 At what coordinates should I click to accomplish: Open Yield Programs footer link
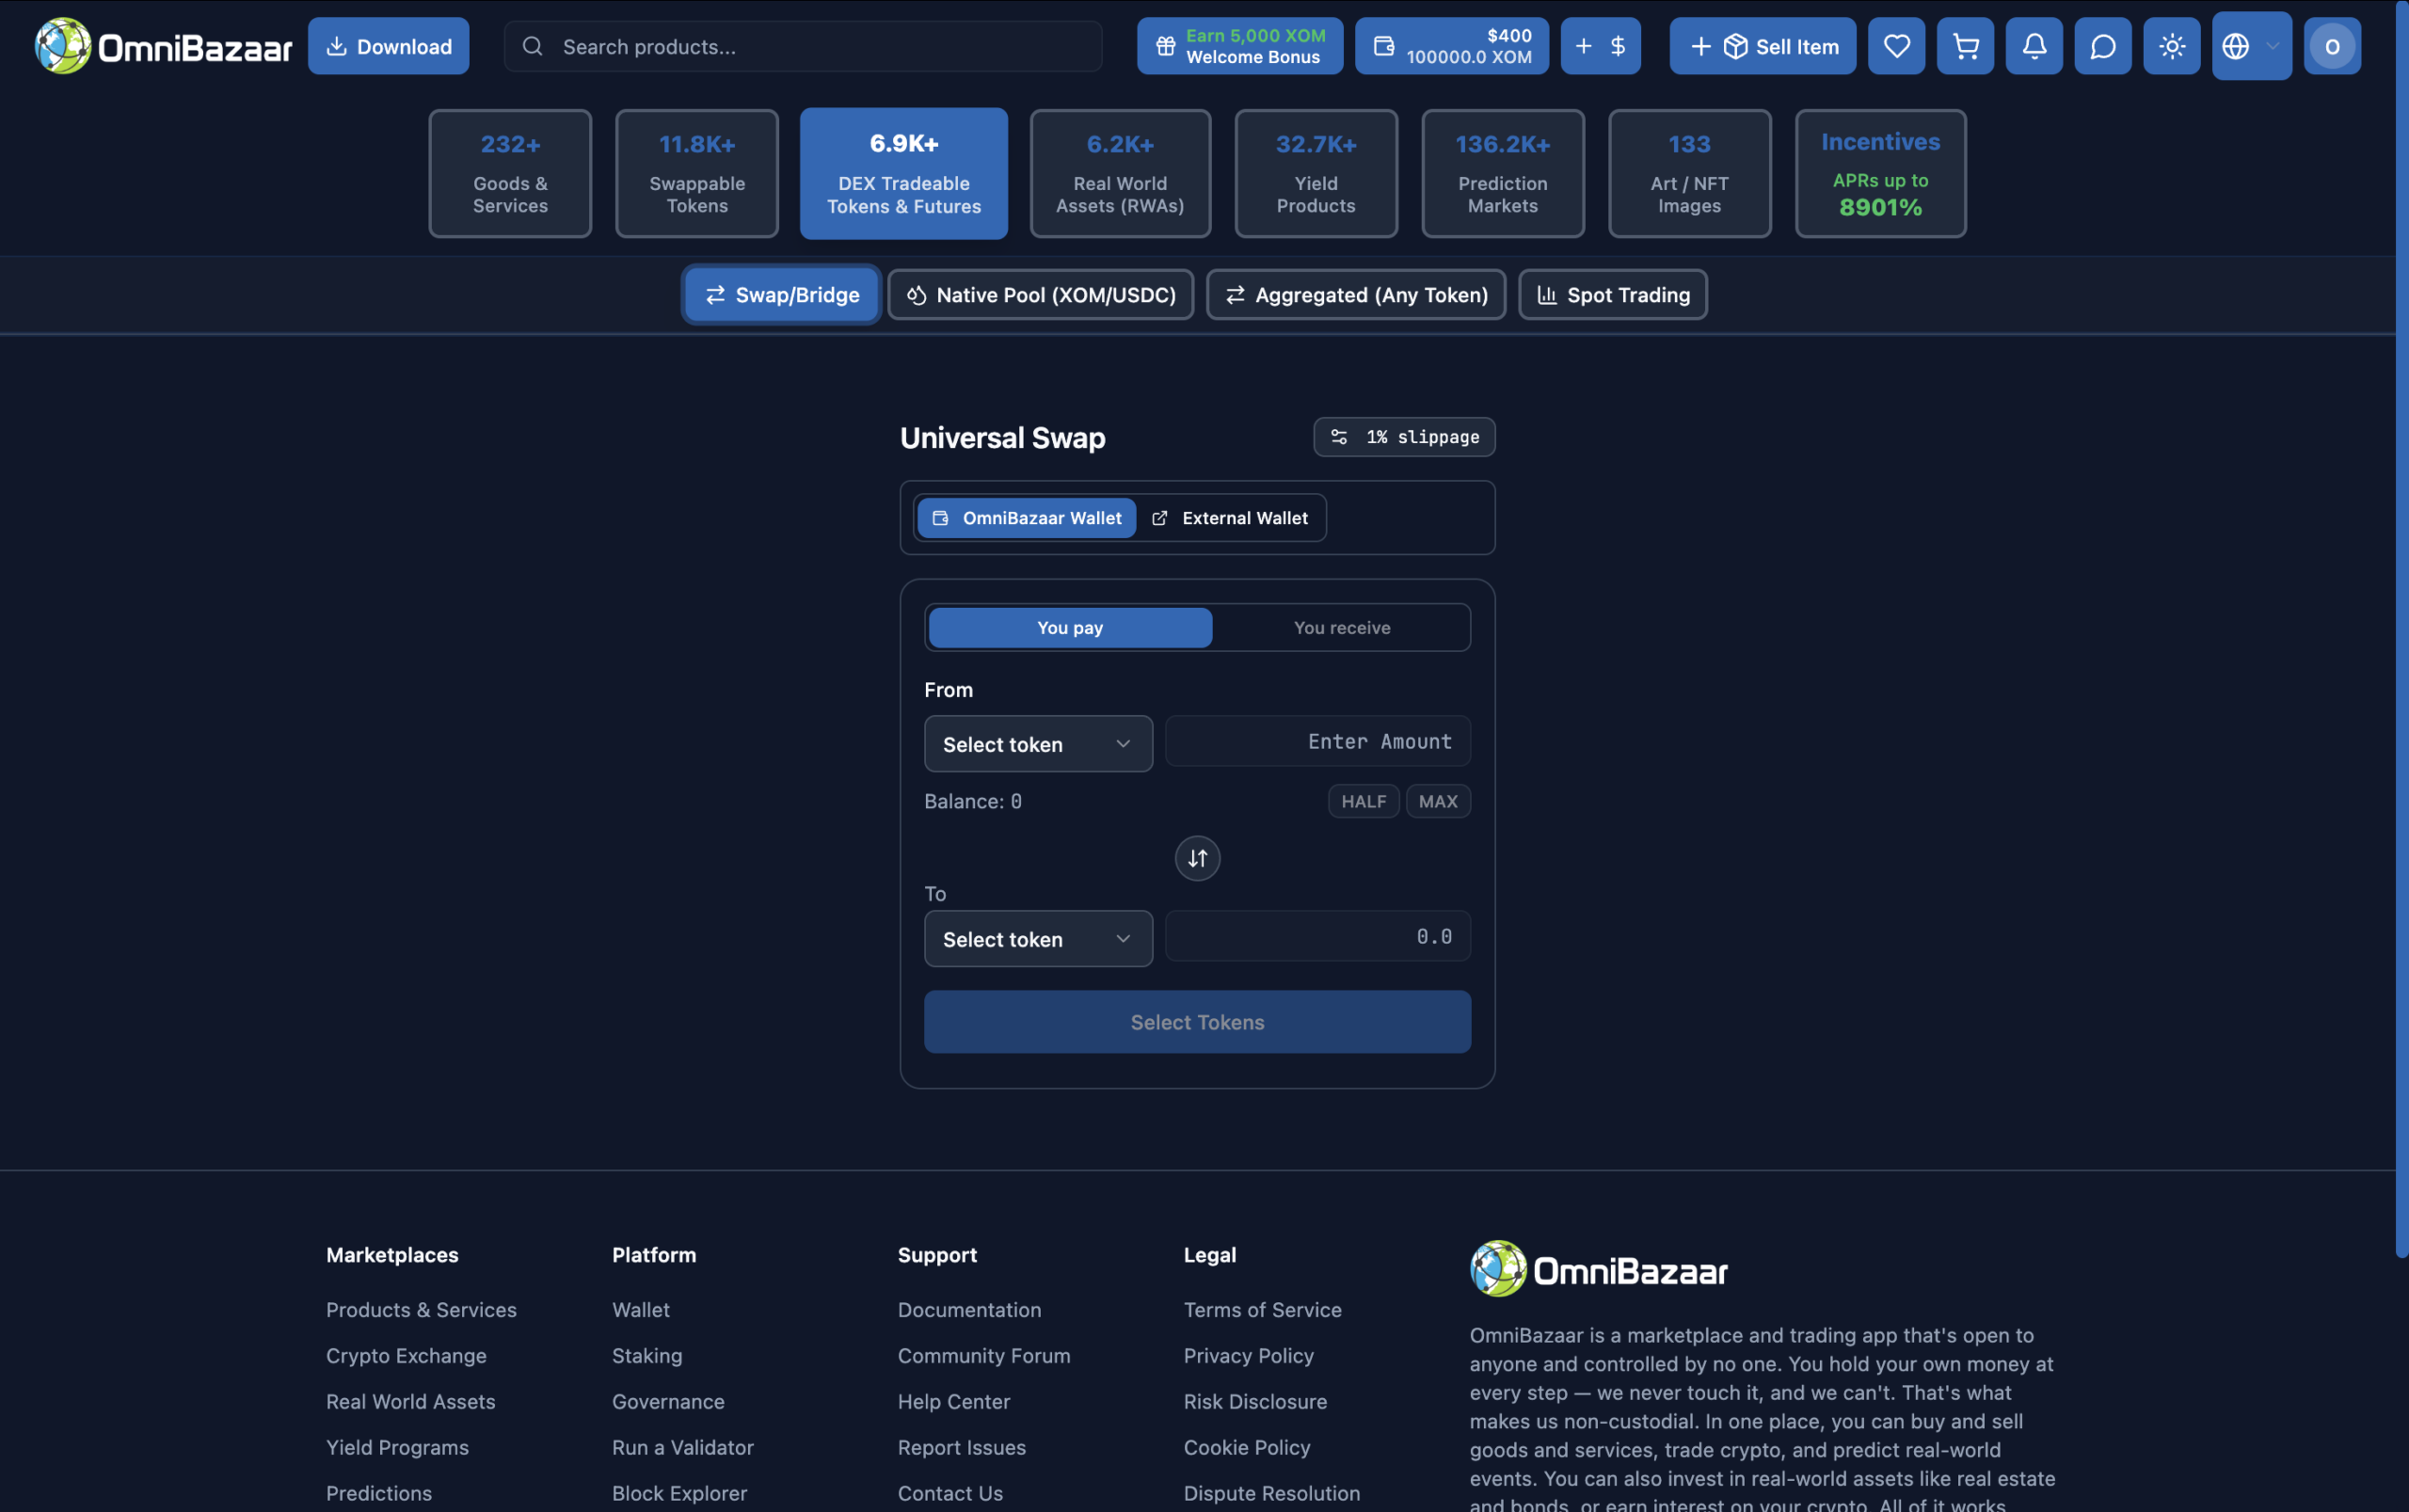click(397, 1448)
